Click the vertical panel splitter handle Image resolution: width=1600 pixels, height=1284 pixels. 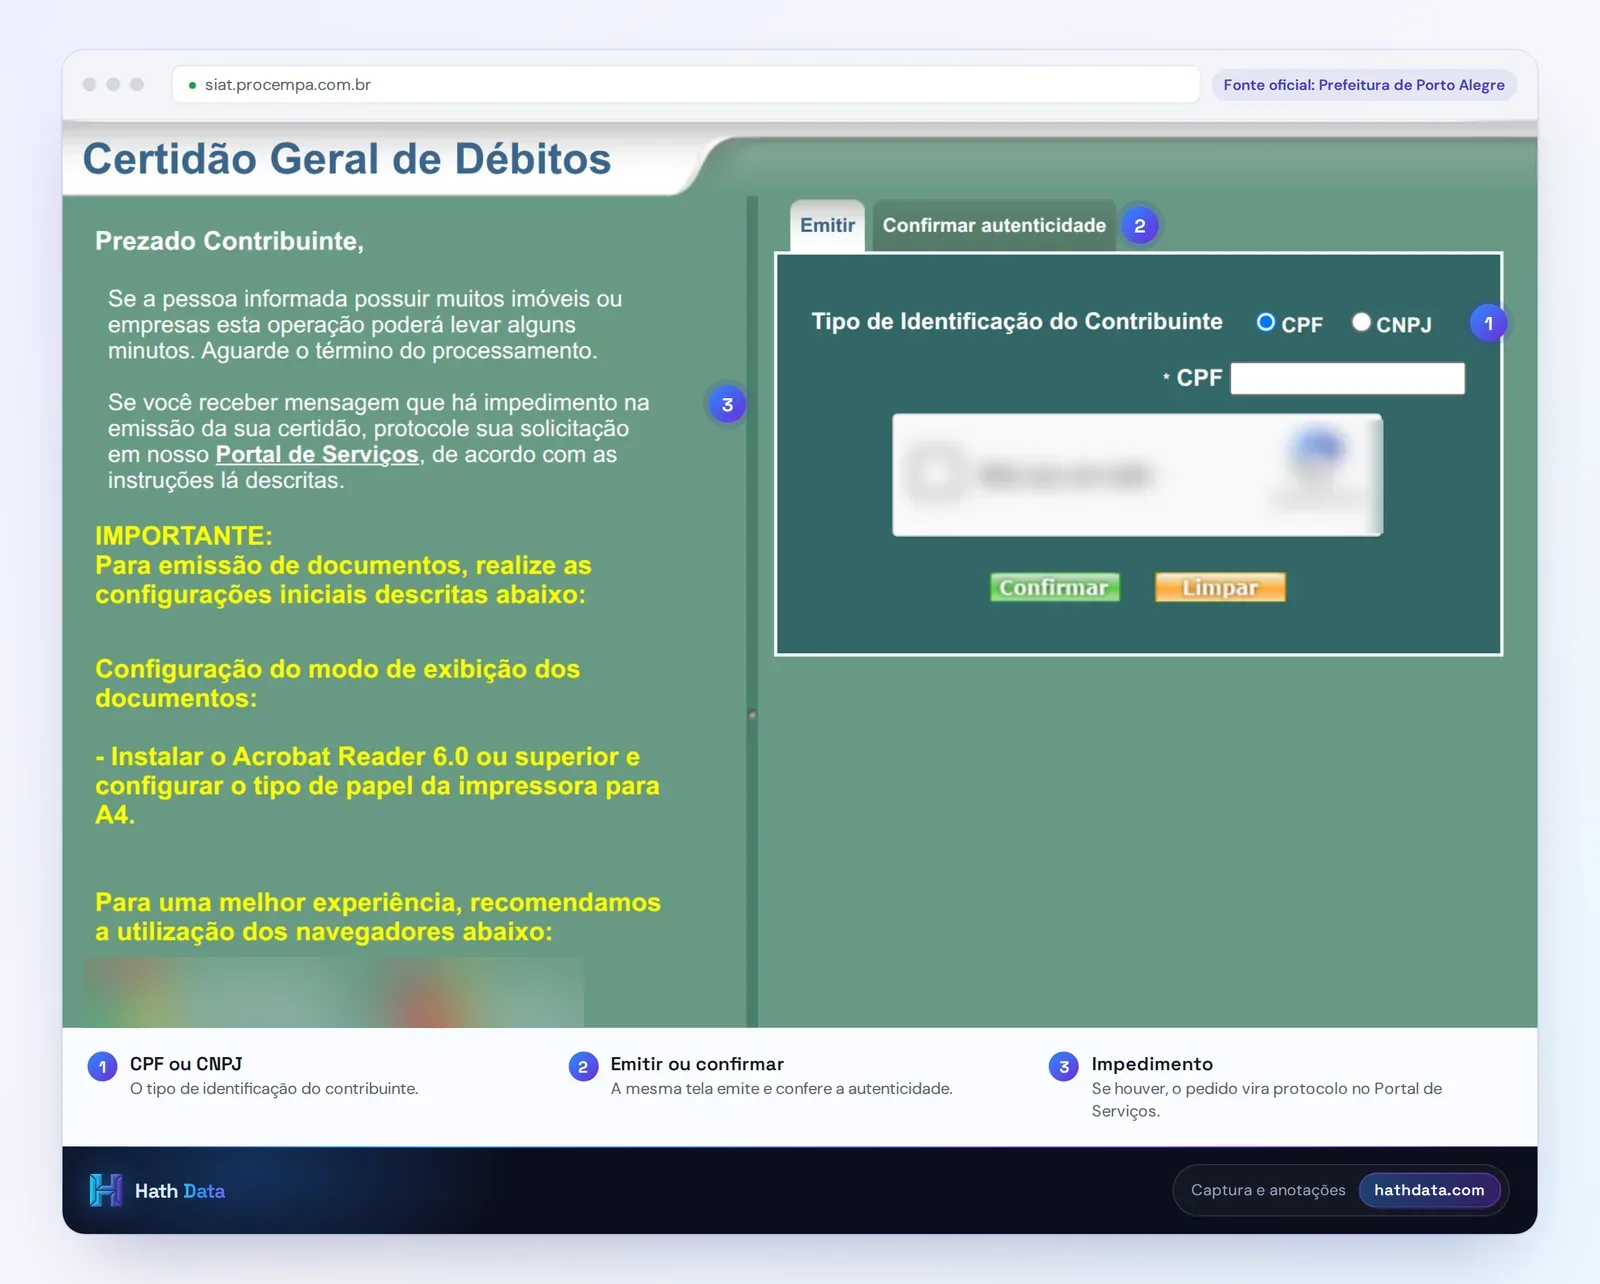pyautogui.click(x=752, y=714)
